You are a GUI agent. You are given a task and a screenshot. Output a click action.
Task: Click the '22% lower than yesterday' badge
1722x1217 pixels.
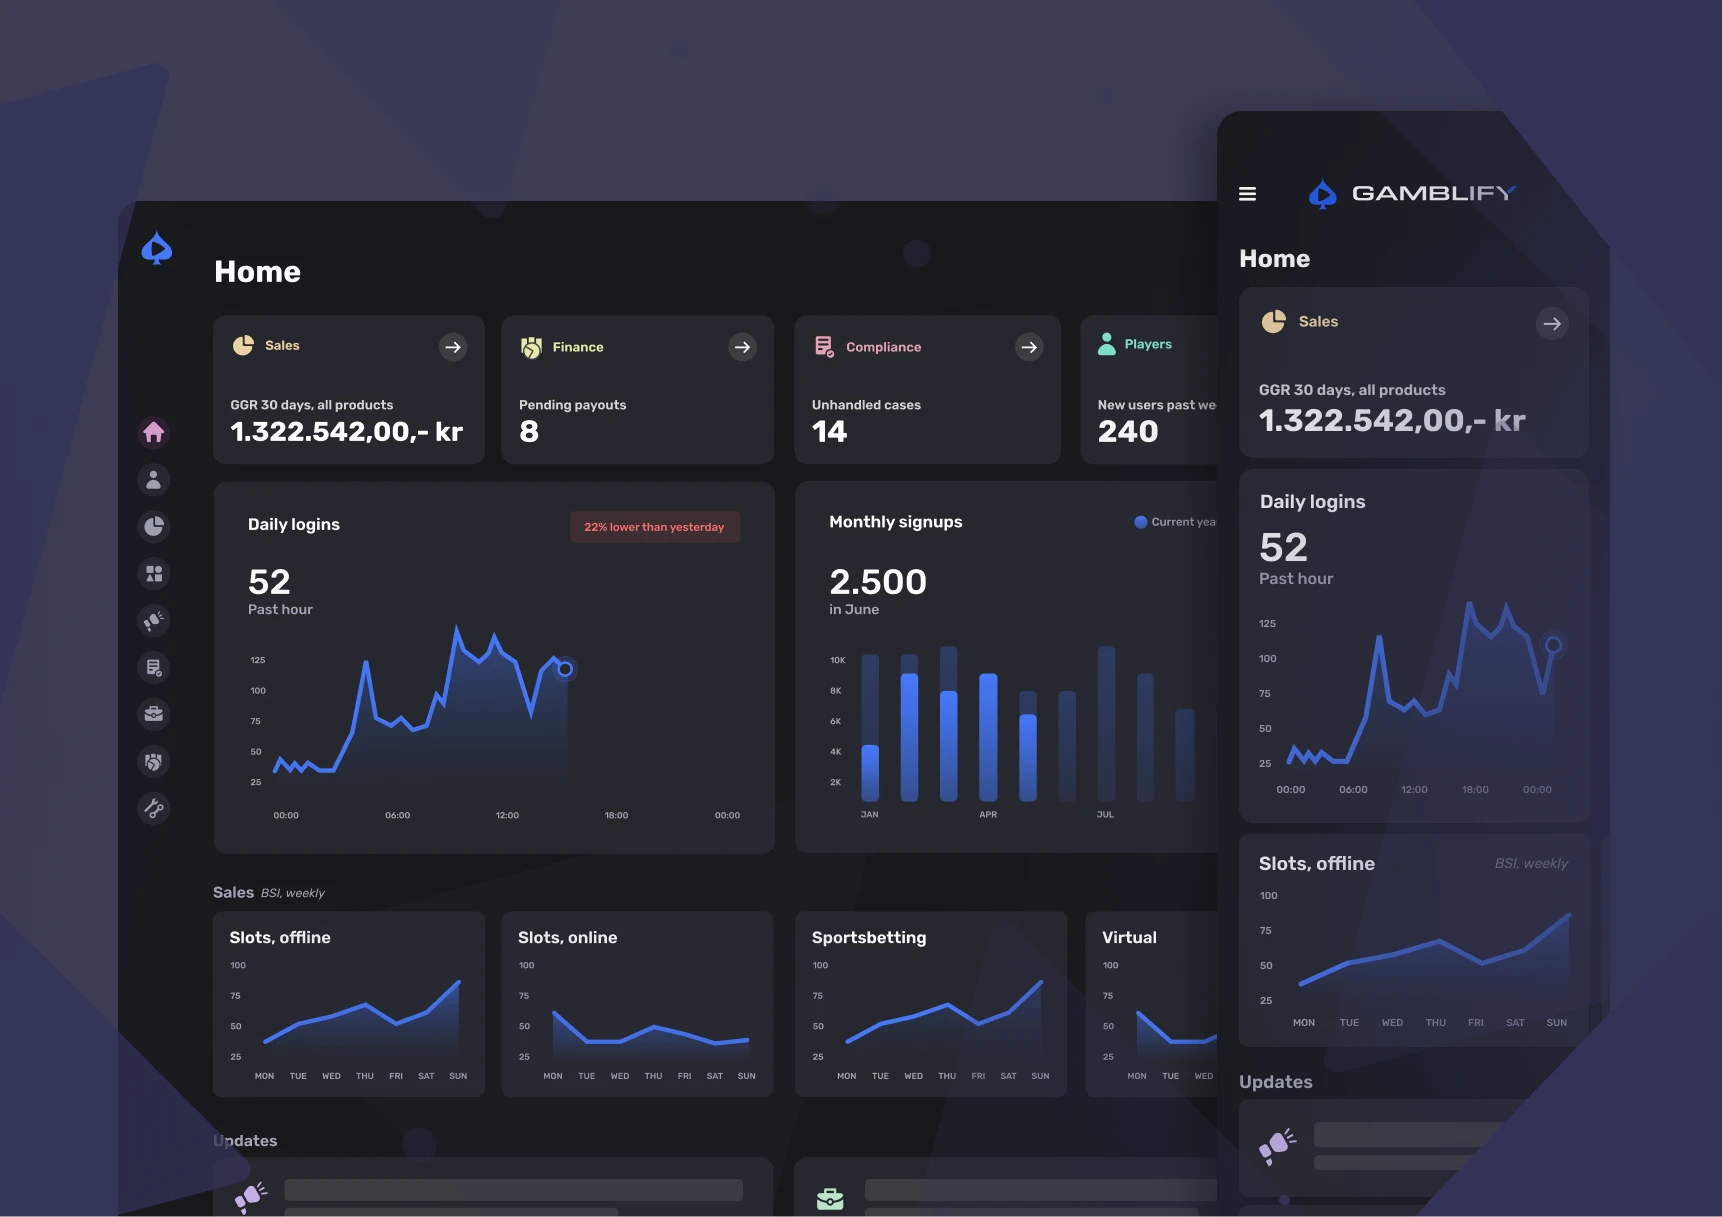(654, 527)
